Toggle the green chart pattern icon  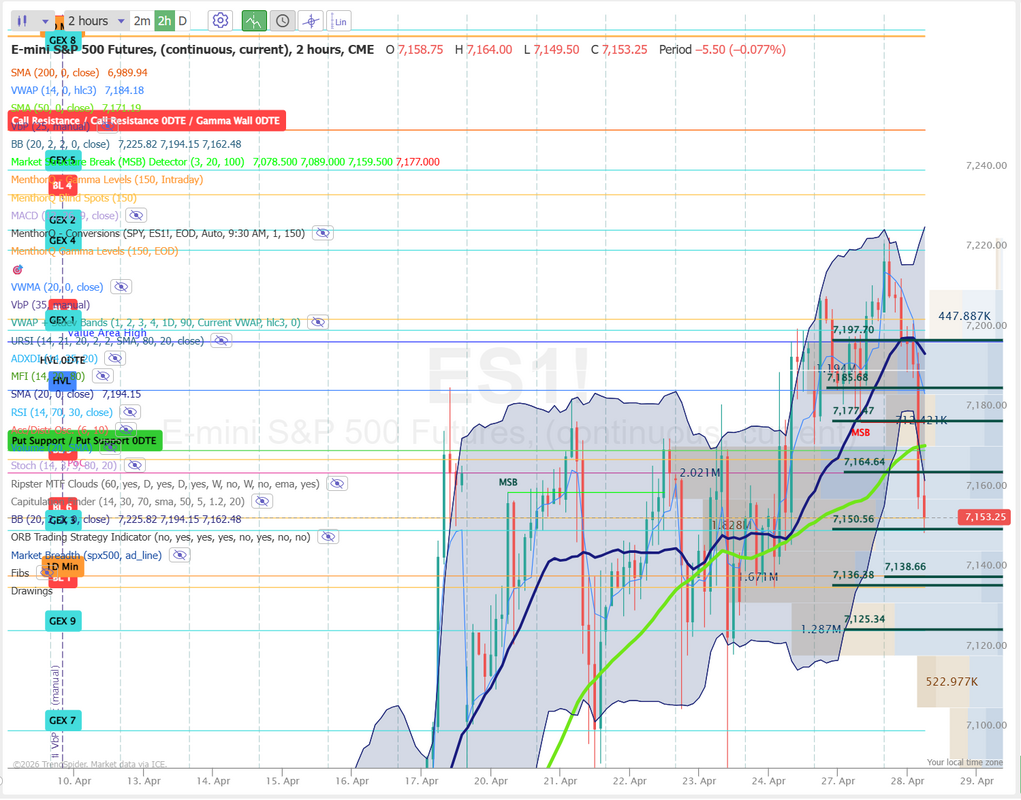coord(254,21)
